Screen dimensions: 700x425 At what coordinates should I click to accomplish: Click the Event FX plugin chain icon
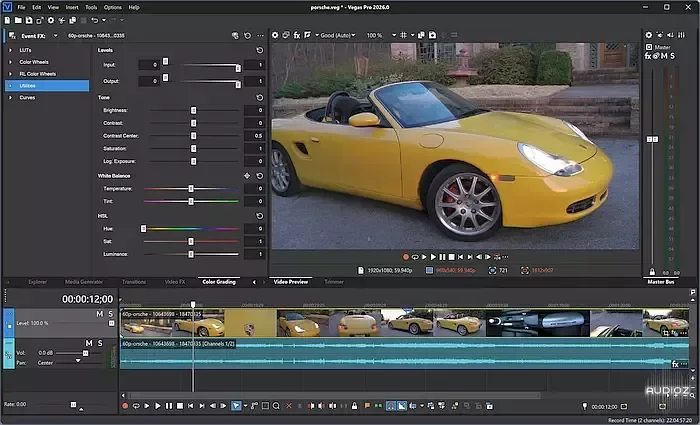(12, 36)
